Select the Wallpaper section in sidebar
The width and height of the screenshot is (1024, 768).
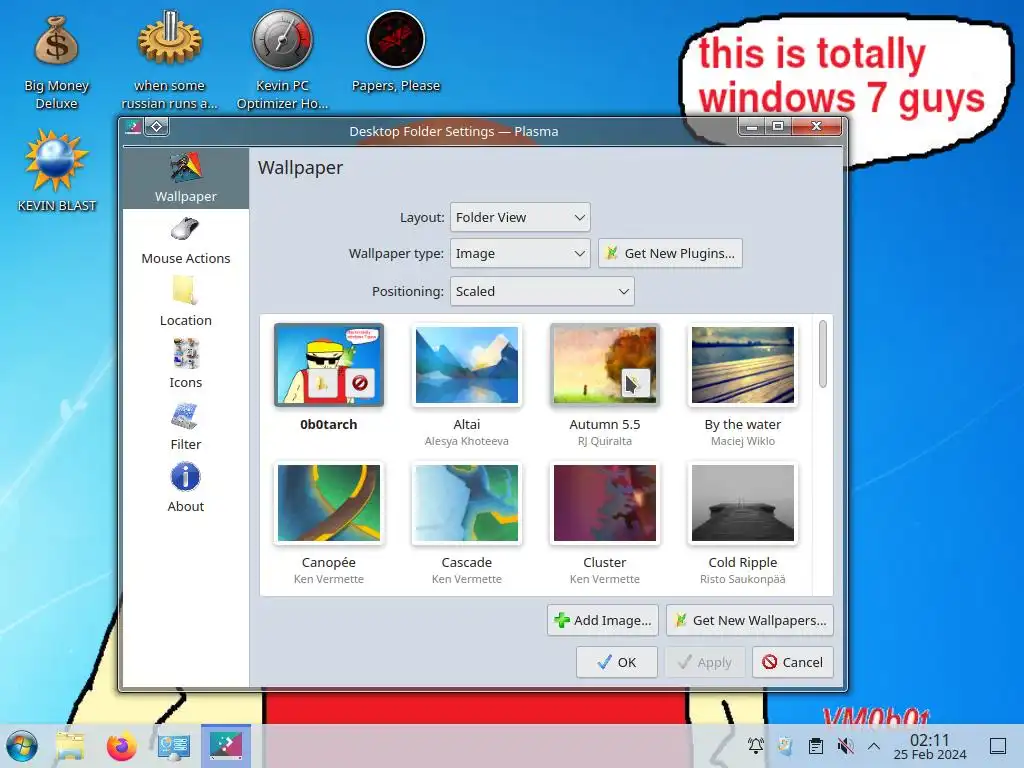point(185,178)
